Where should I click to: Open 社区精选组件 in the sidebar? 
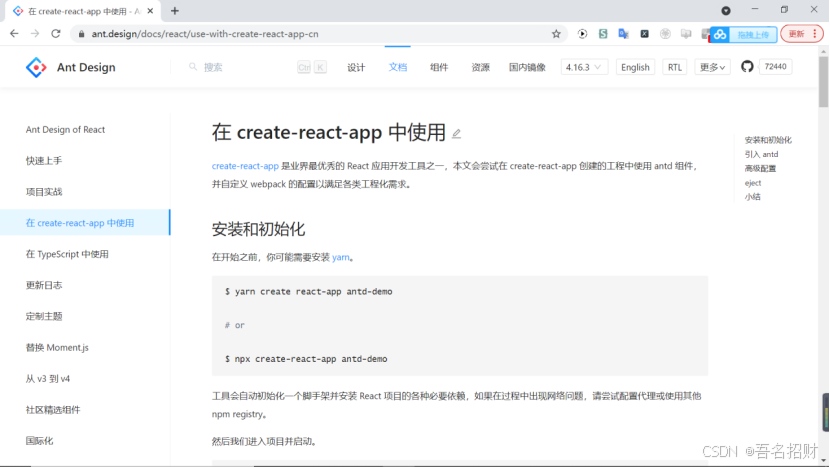(53, 410)
